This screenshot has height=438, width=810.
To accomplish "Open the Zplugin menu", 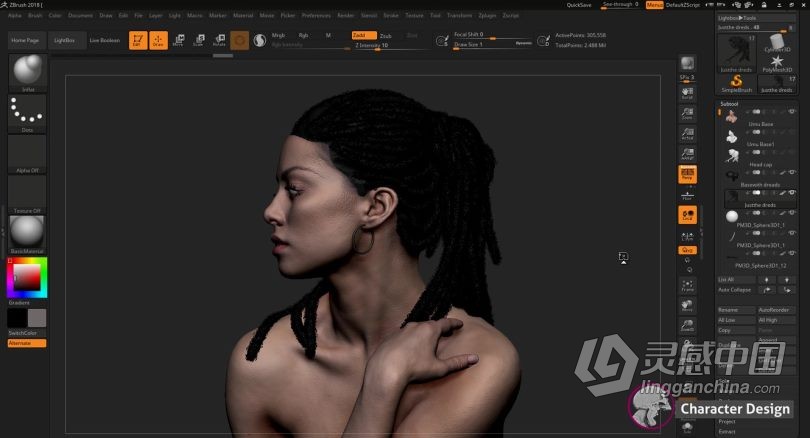I will click(x=487, y=15).
